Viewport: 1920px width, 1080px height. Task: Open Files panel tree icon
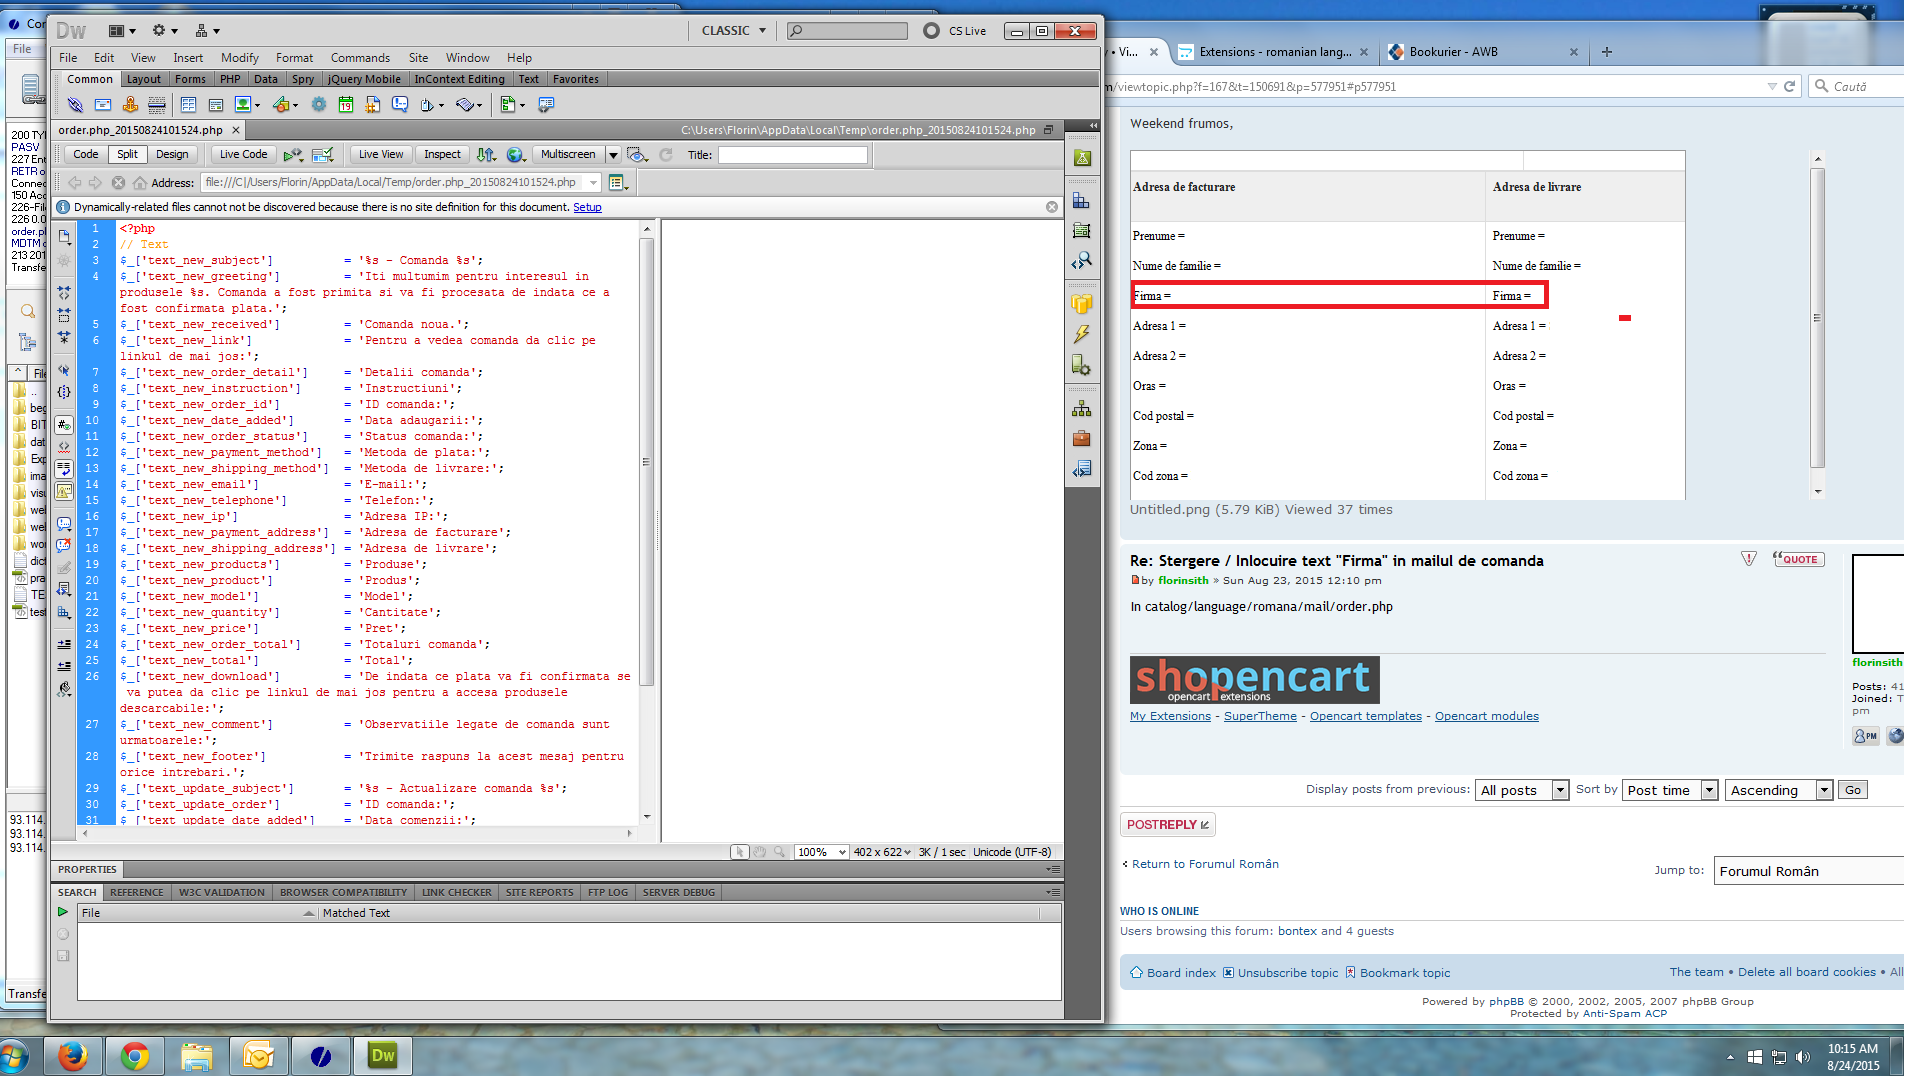[1082, 409]
